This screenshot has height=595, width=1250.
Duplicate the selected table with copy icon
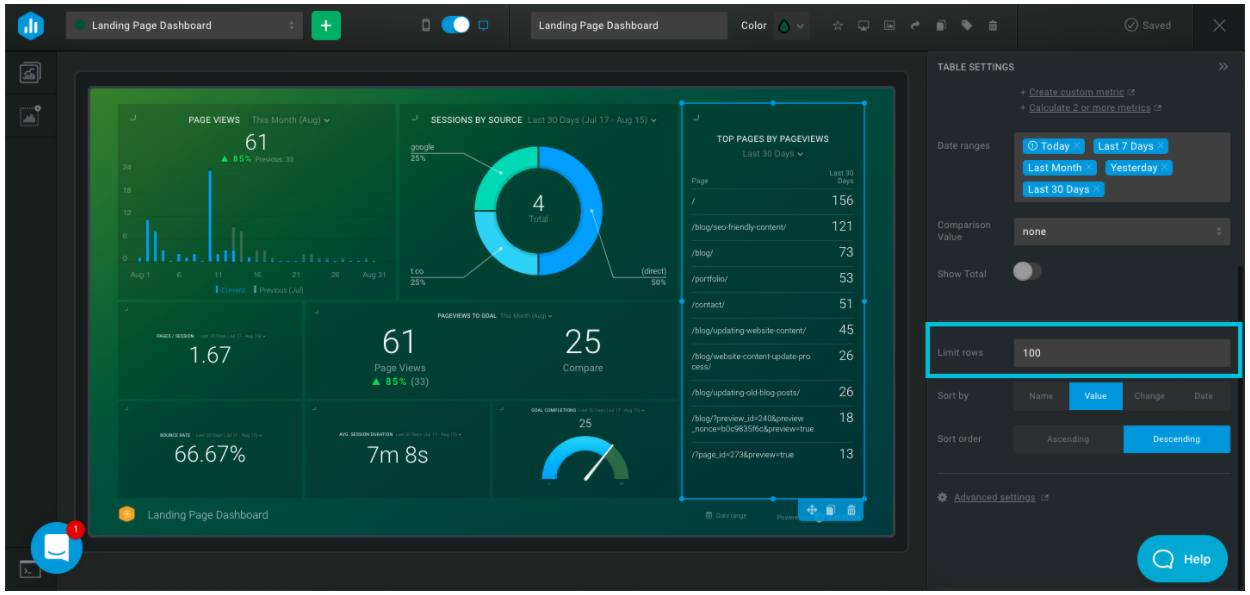(831, 510)
